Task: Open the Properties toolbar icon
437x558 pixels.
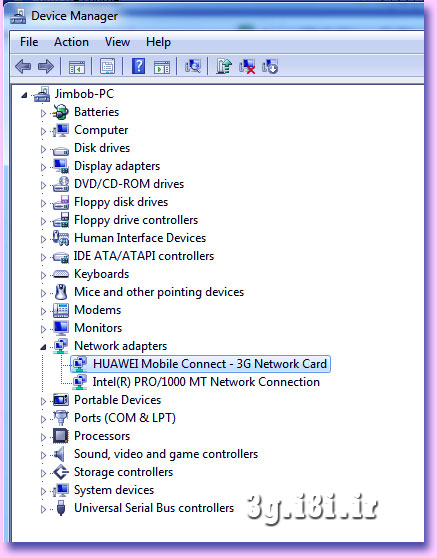Action: [x=107, y=67]
